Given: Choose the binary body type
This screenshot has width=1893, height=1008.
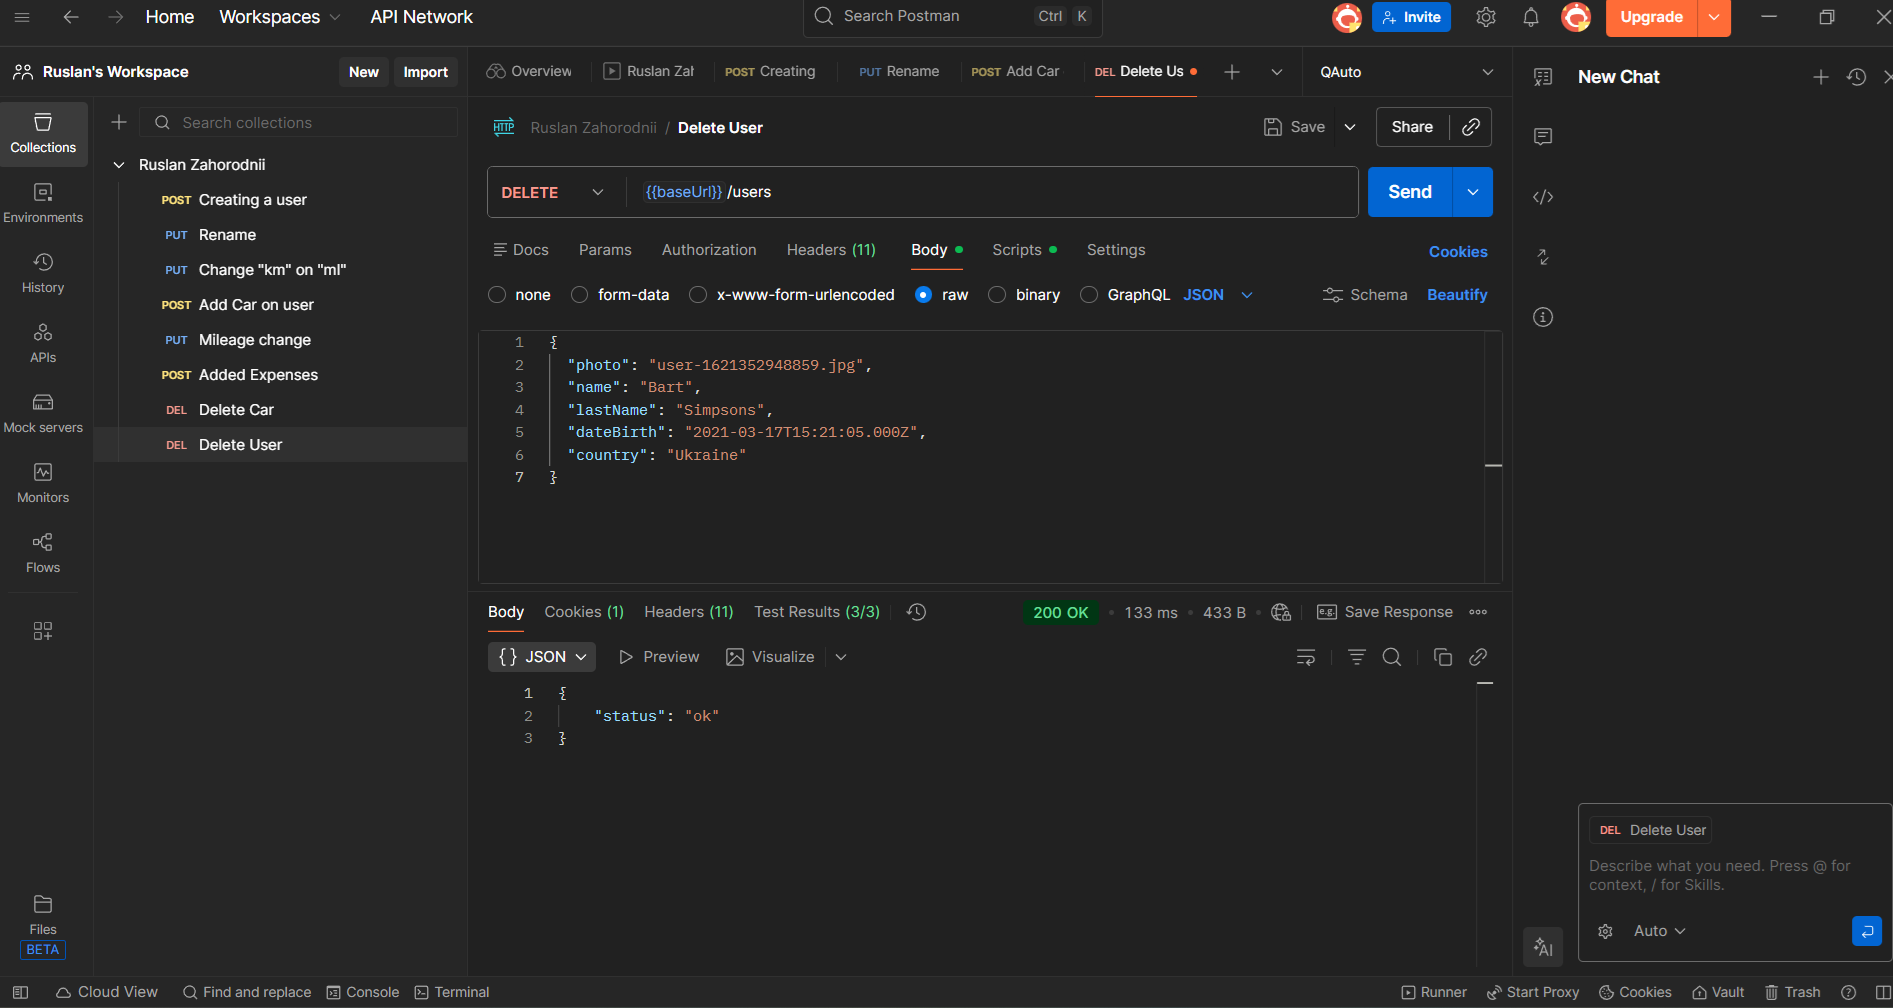Looking at the screenshot, I should [x=997, y=295].
